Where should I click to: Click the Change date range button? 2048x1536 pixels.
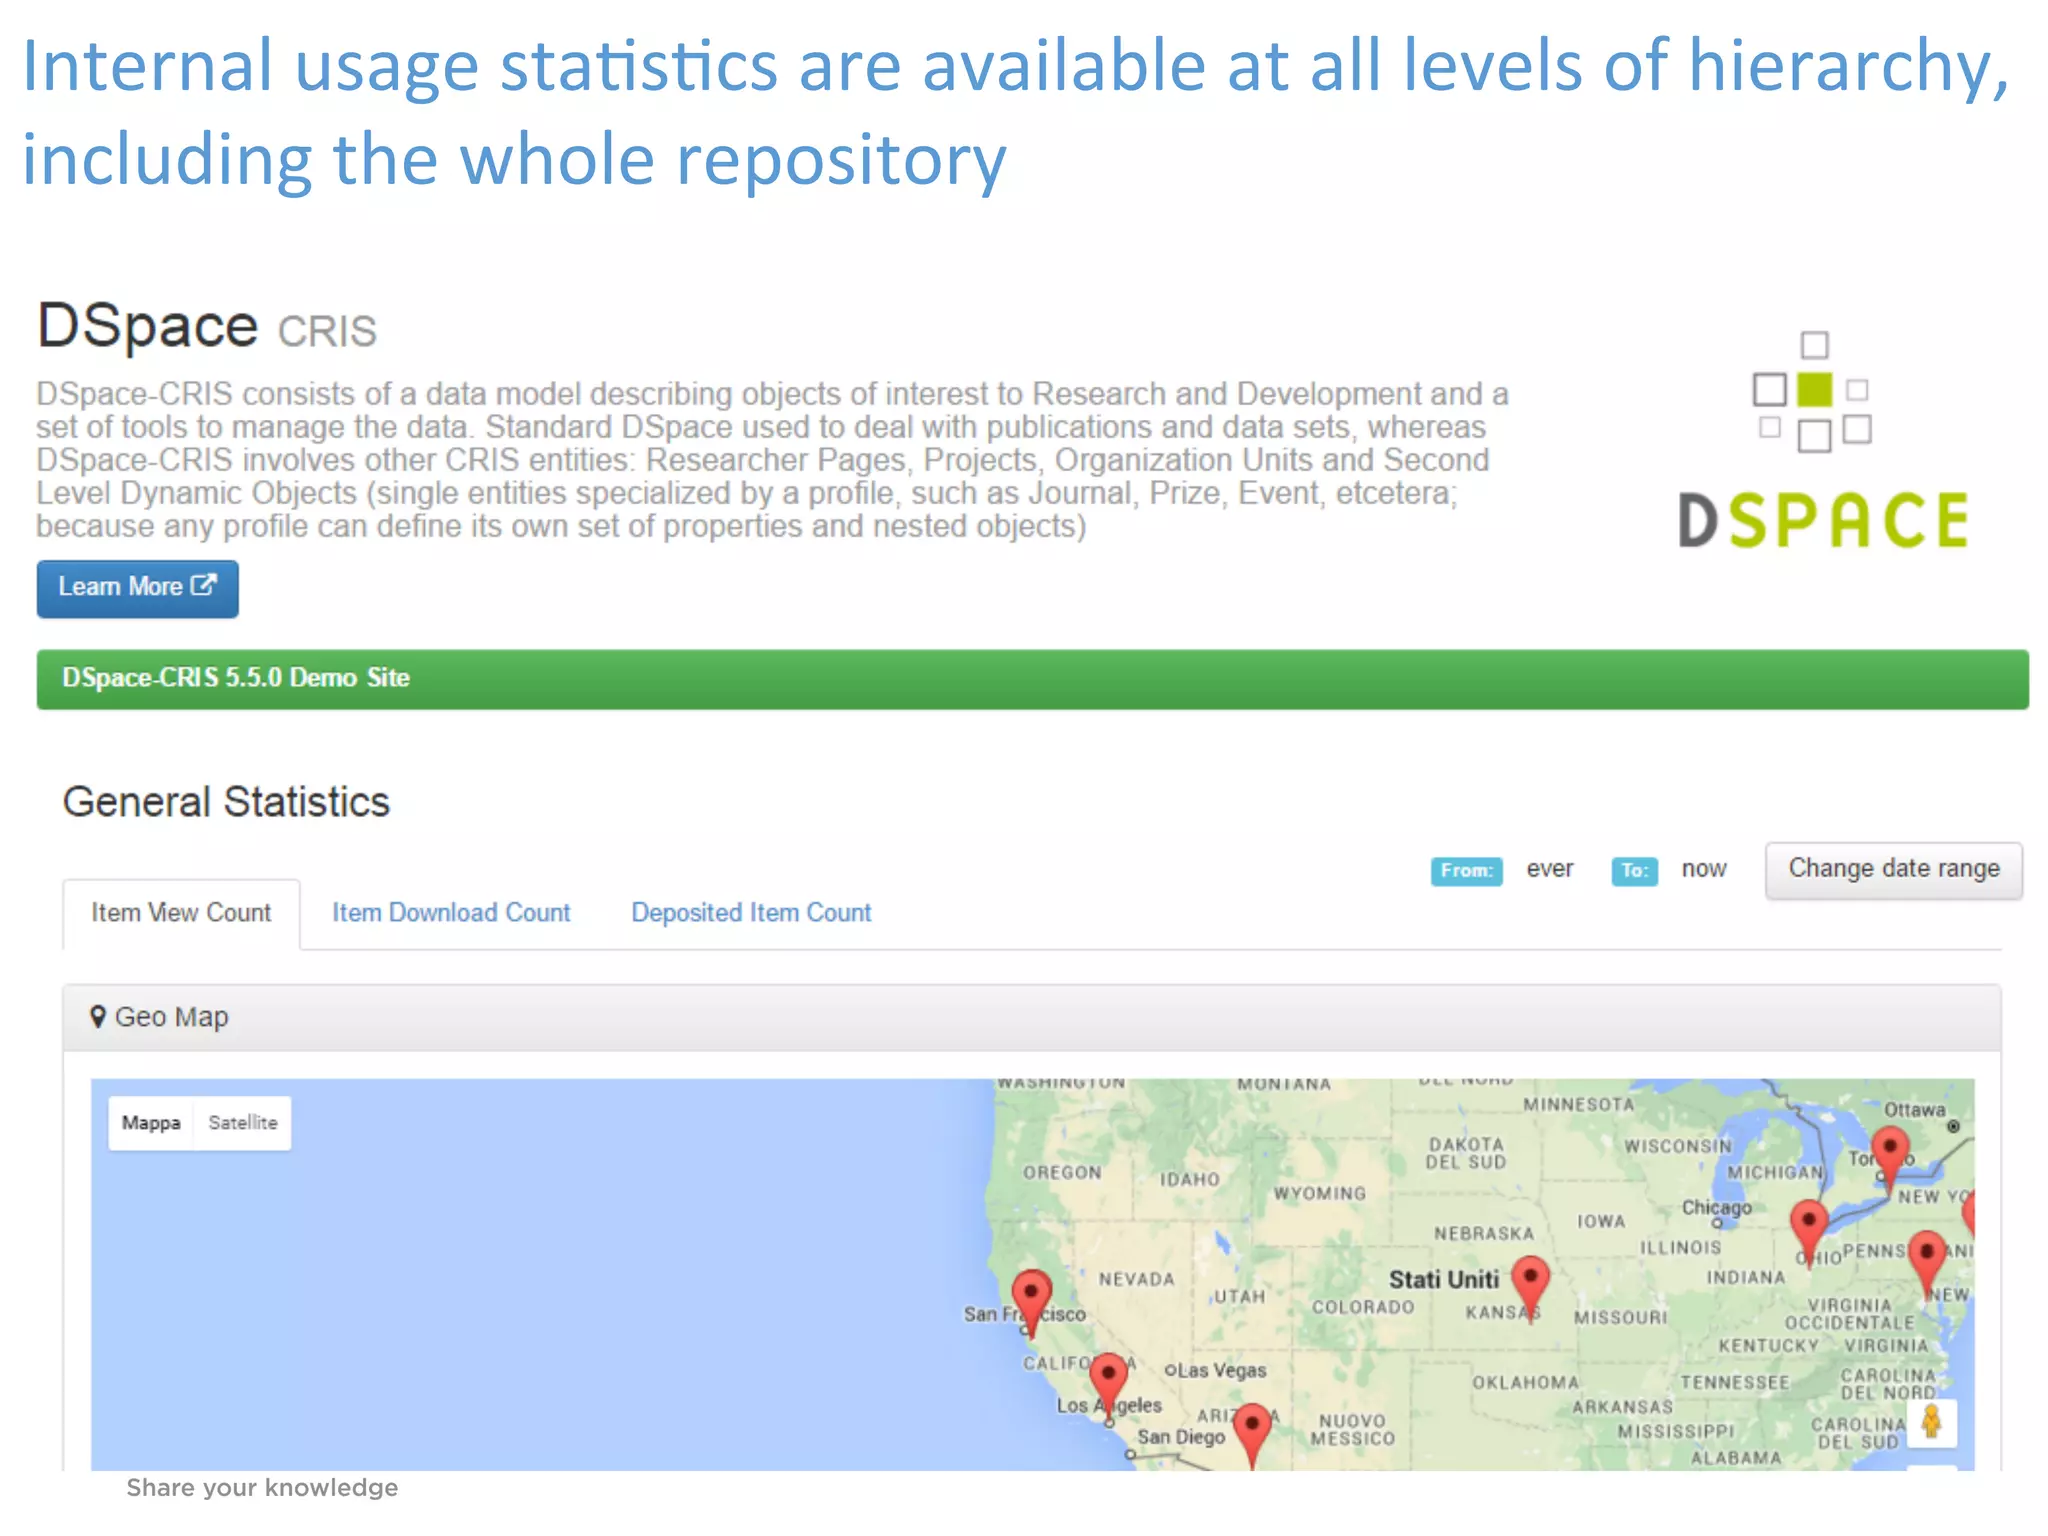click(x=1893, y=870)
